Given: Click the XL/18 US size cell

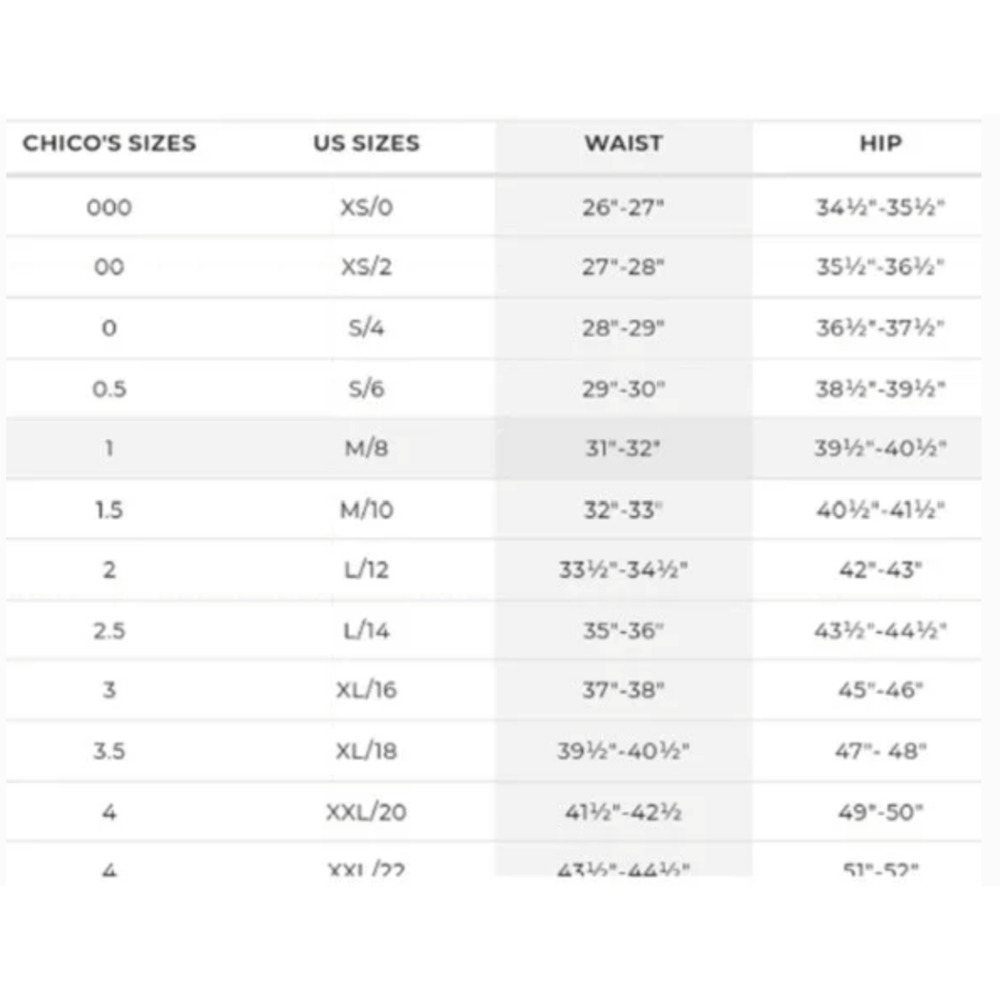Looking at the screenshot, I should pyautogui.click(x=367, y=751).
